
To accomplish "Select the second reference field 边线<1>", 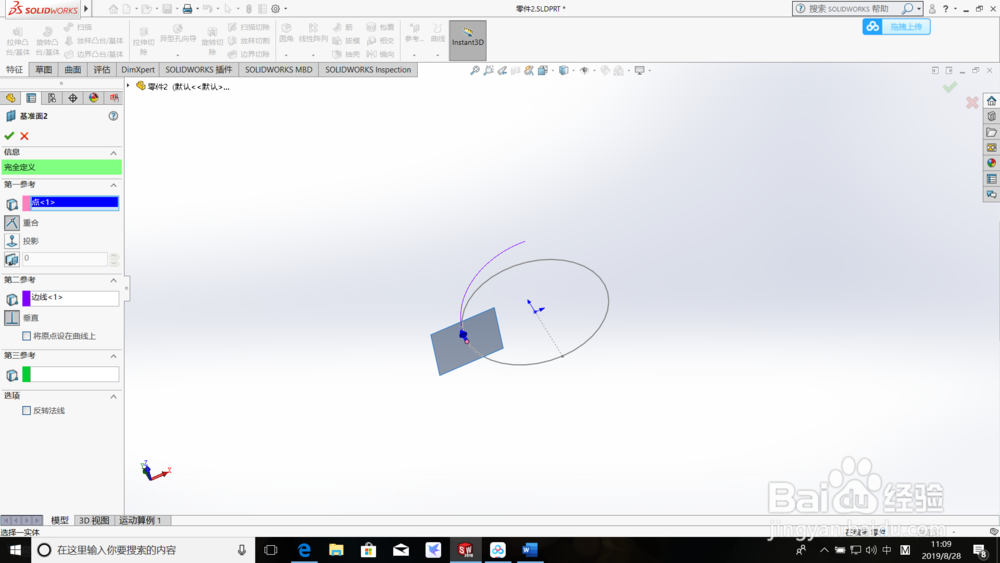I will pyautogui.click(x=75, y=297).
